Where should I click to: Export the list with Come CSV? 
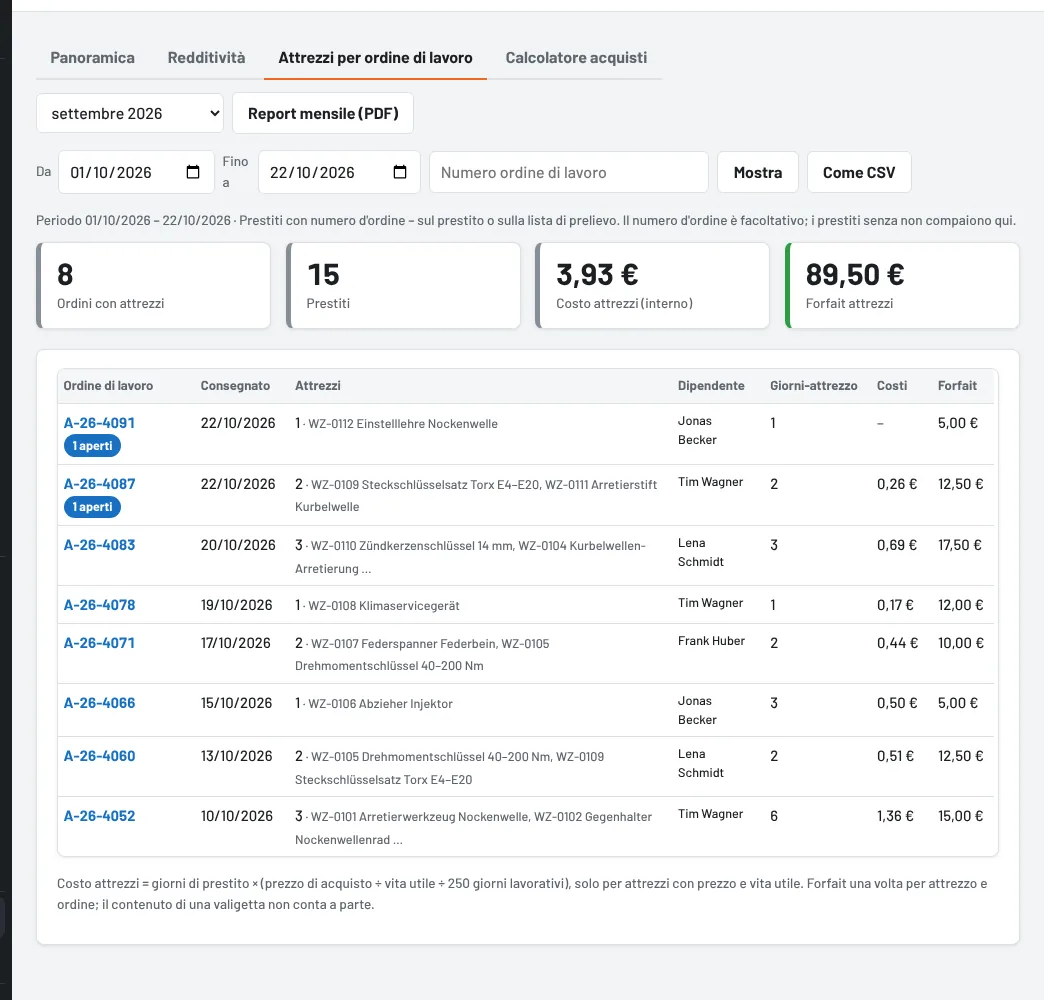click(x=859, y=172)
